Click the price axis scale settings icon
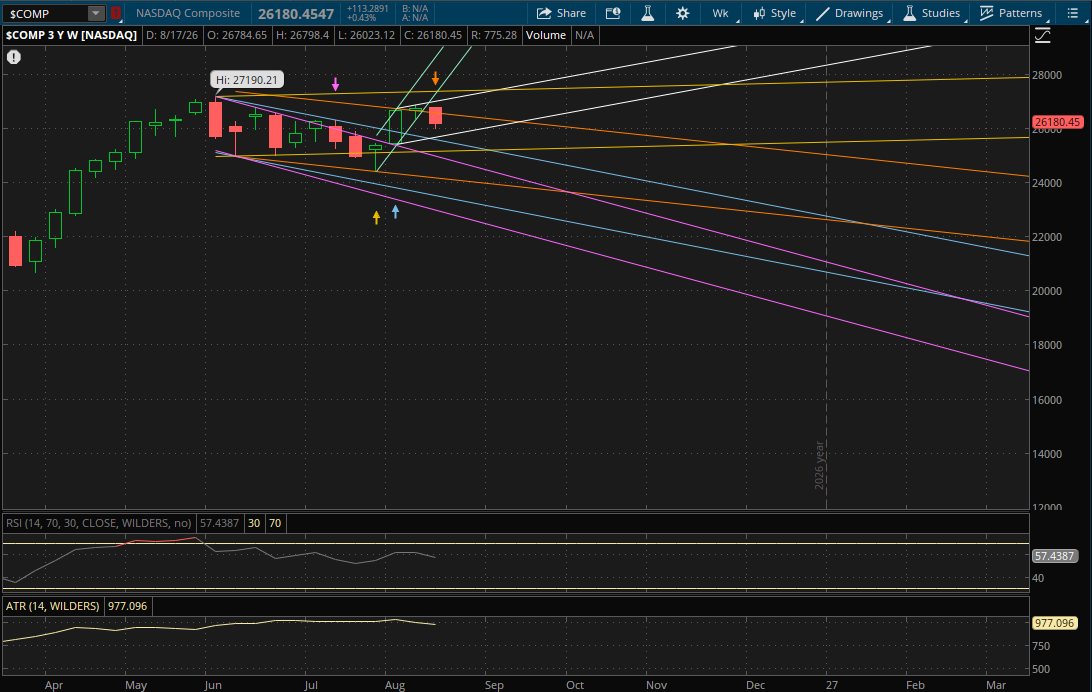 1043,36
